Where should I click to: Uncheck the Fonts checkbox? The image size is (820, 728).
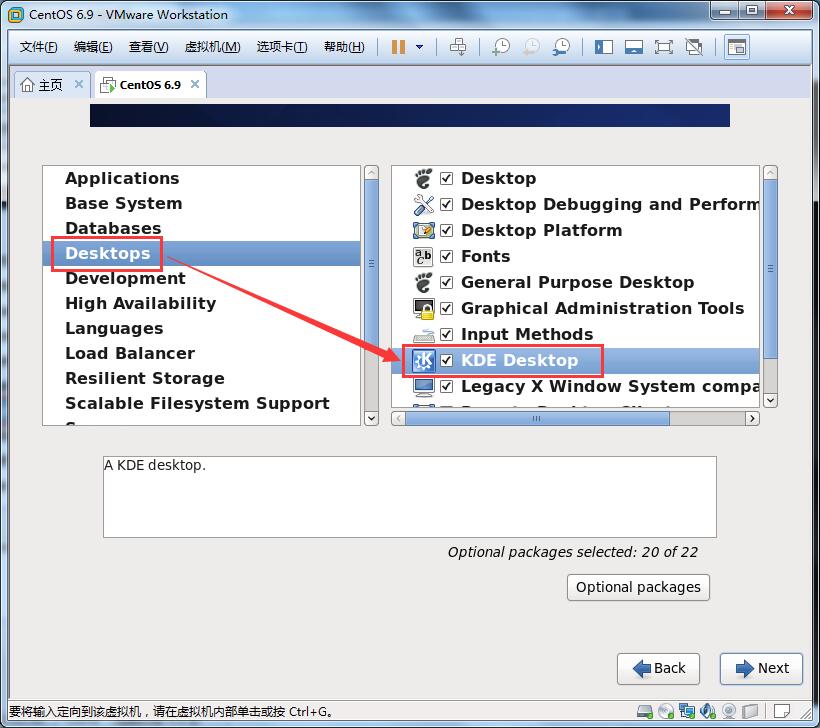(x=446, y=256)
